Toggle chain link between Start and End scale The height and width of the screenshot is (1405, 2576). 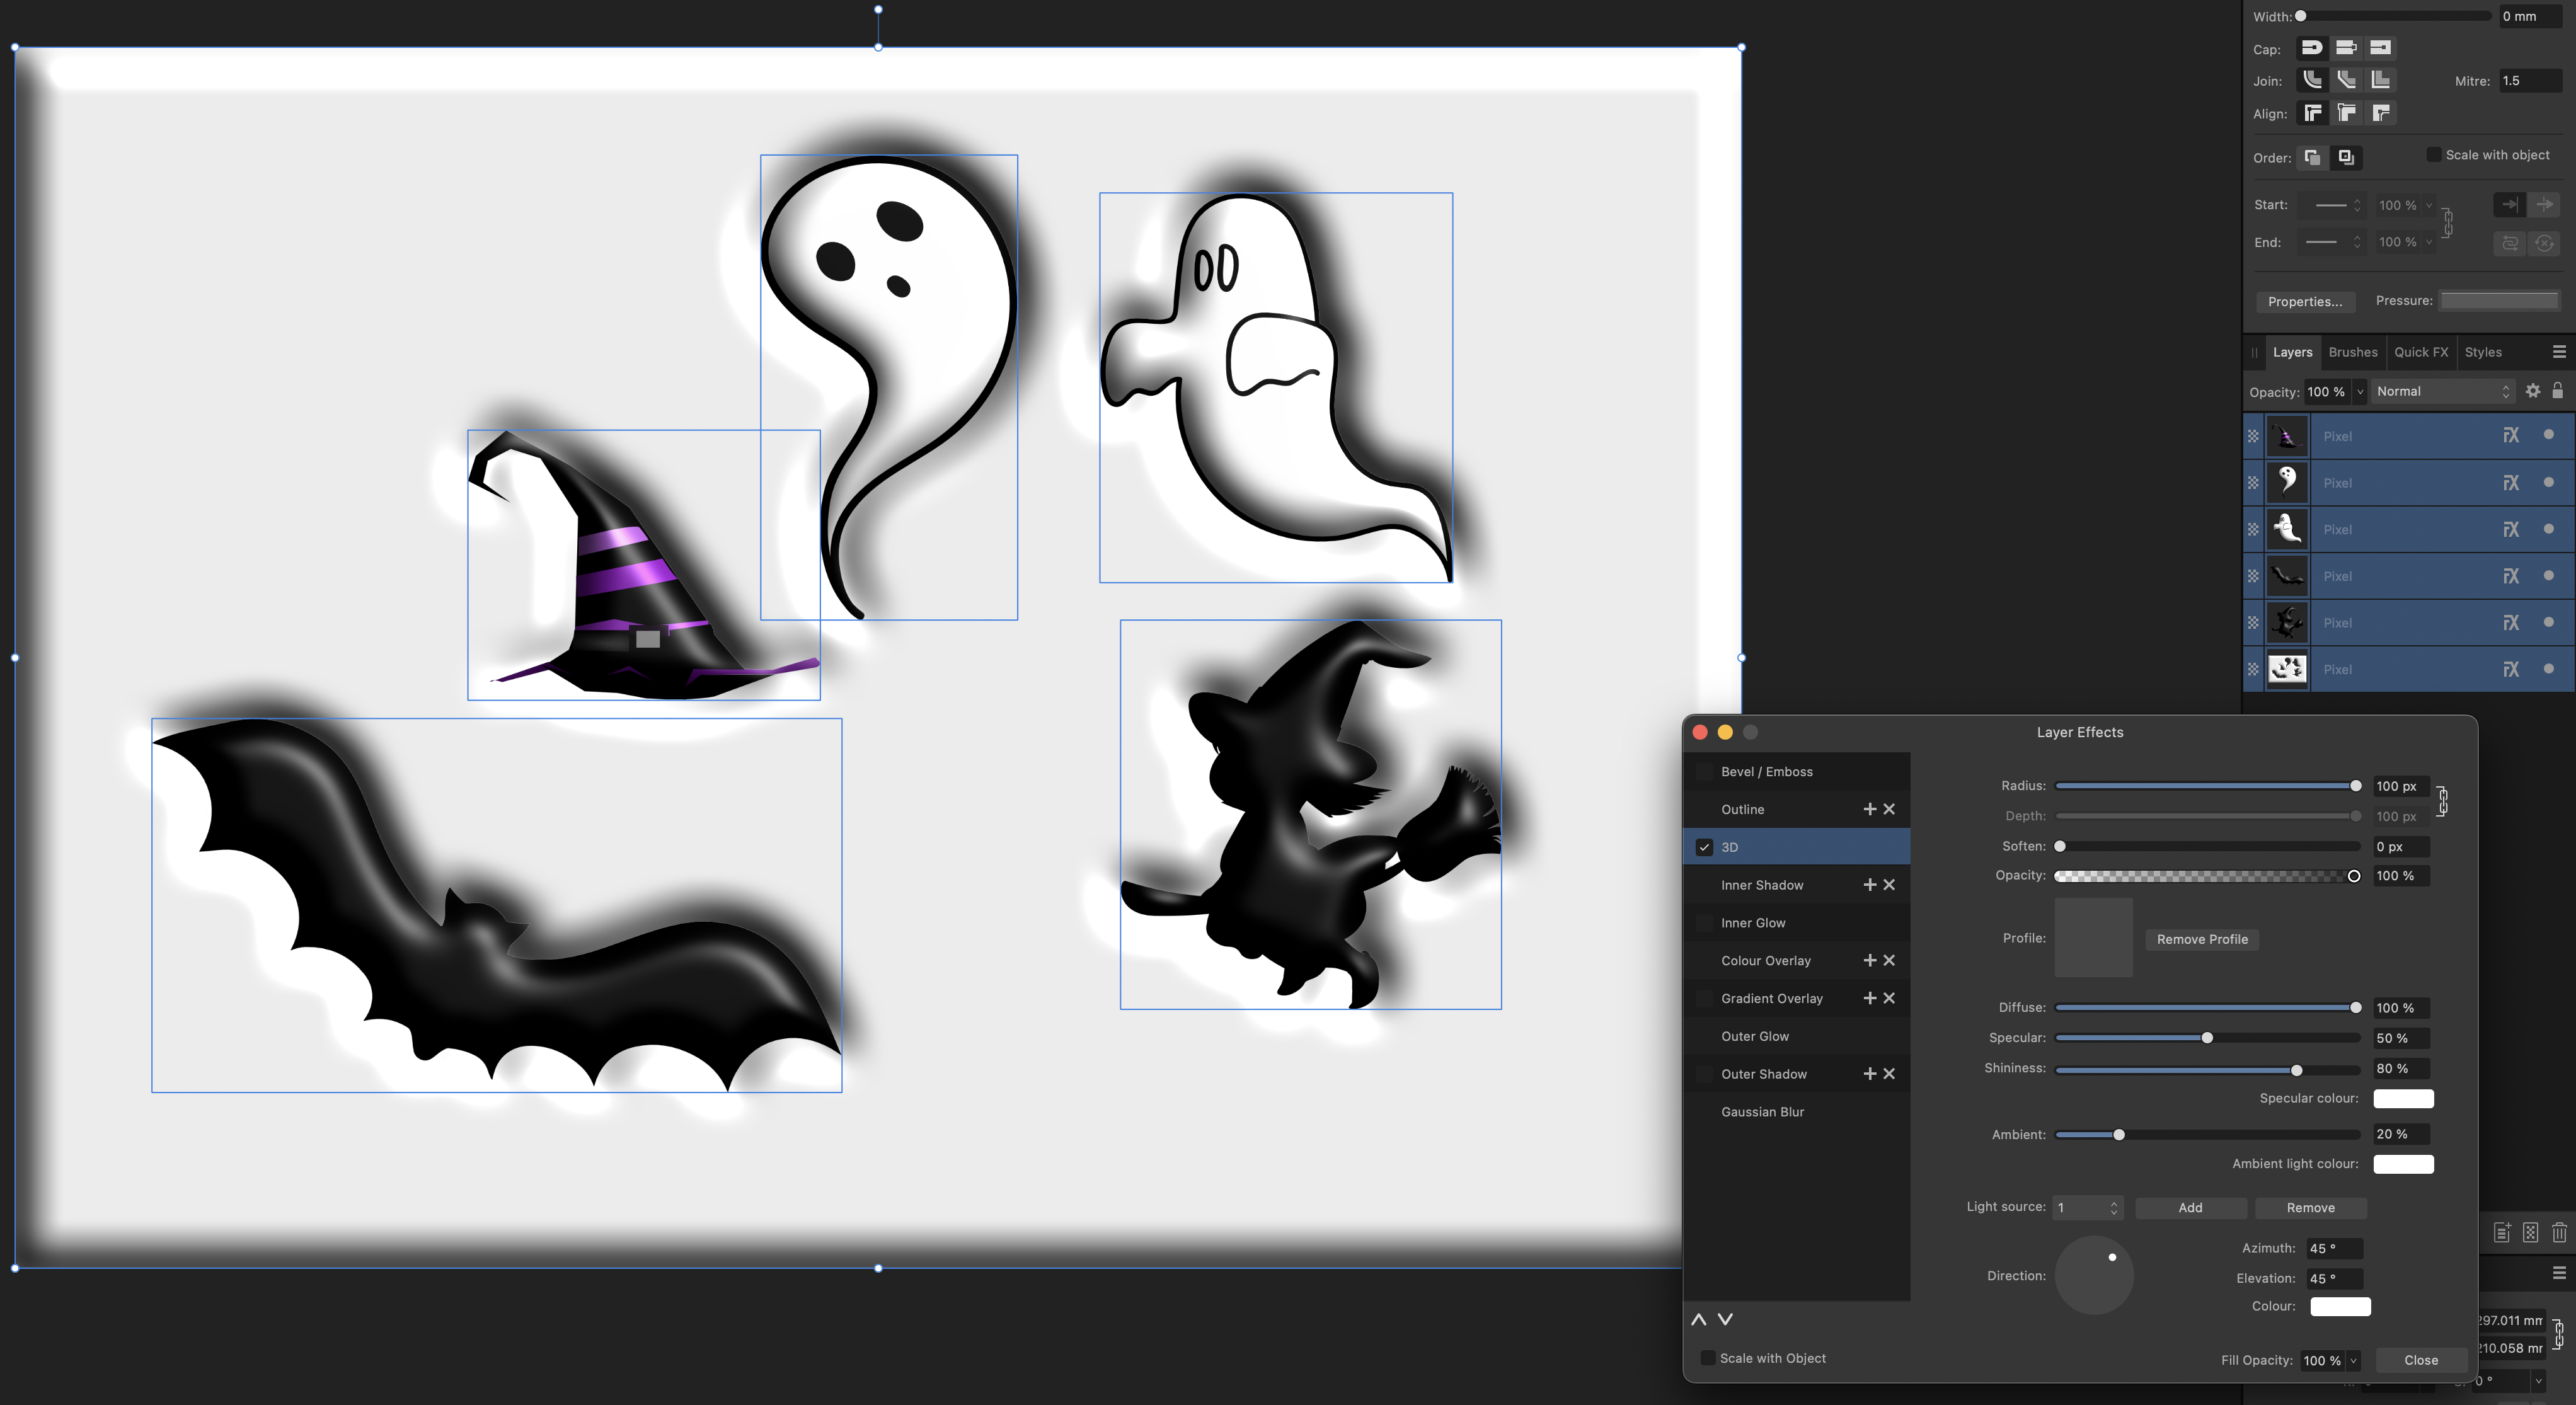pyautogui.click(x=2447, y=223)
